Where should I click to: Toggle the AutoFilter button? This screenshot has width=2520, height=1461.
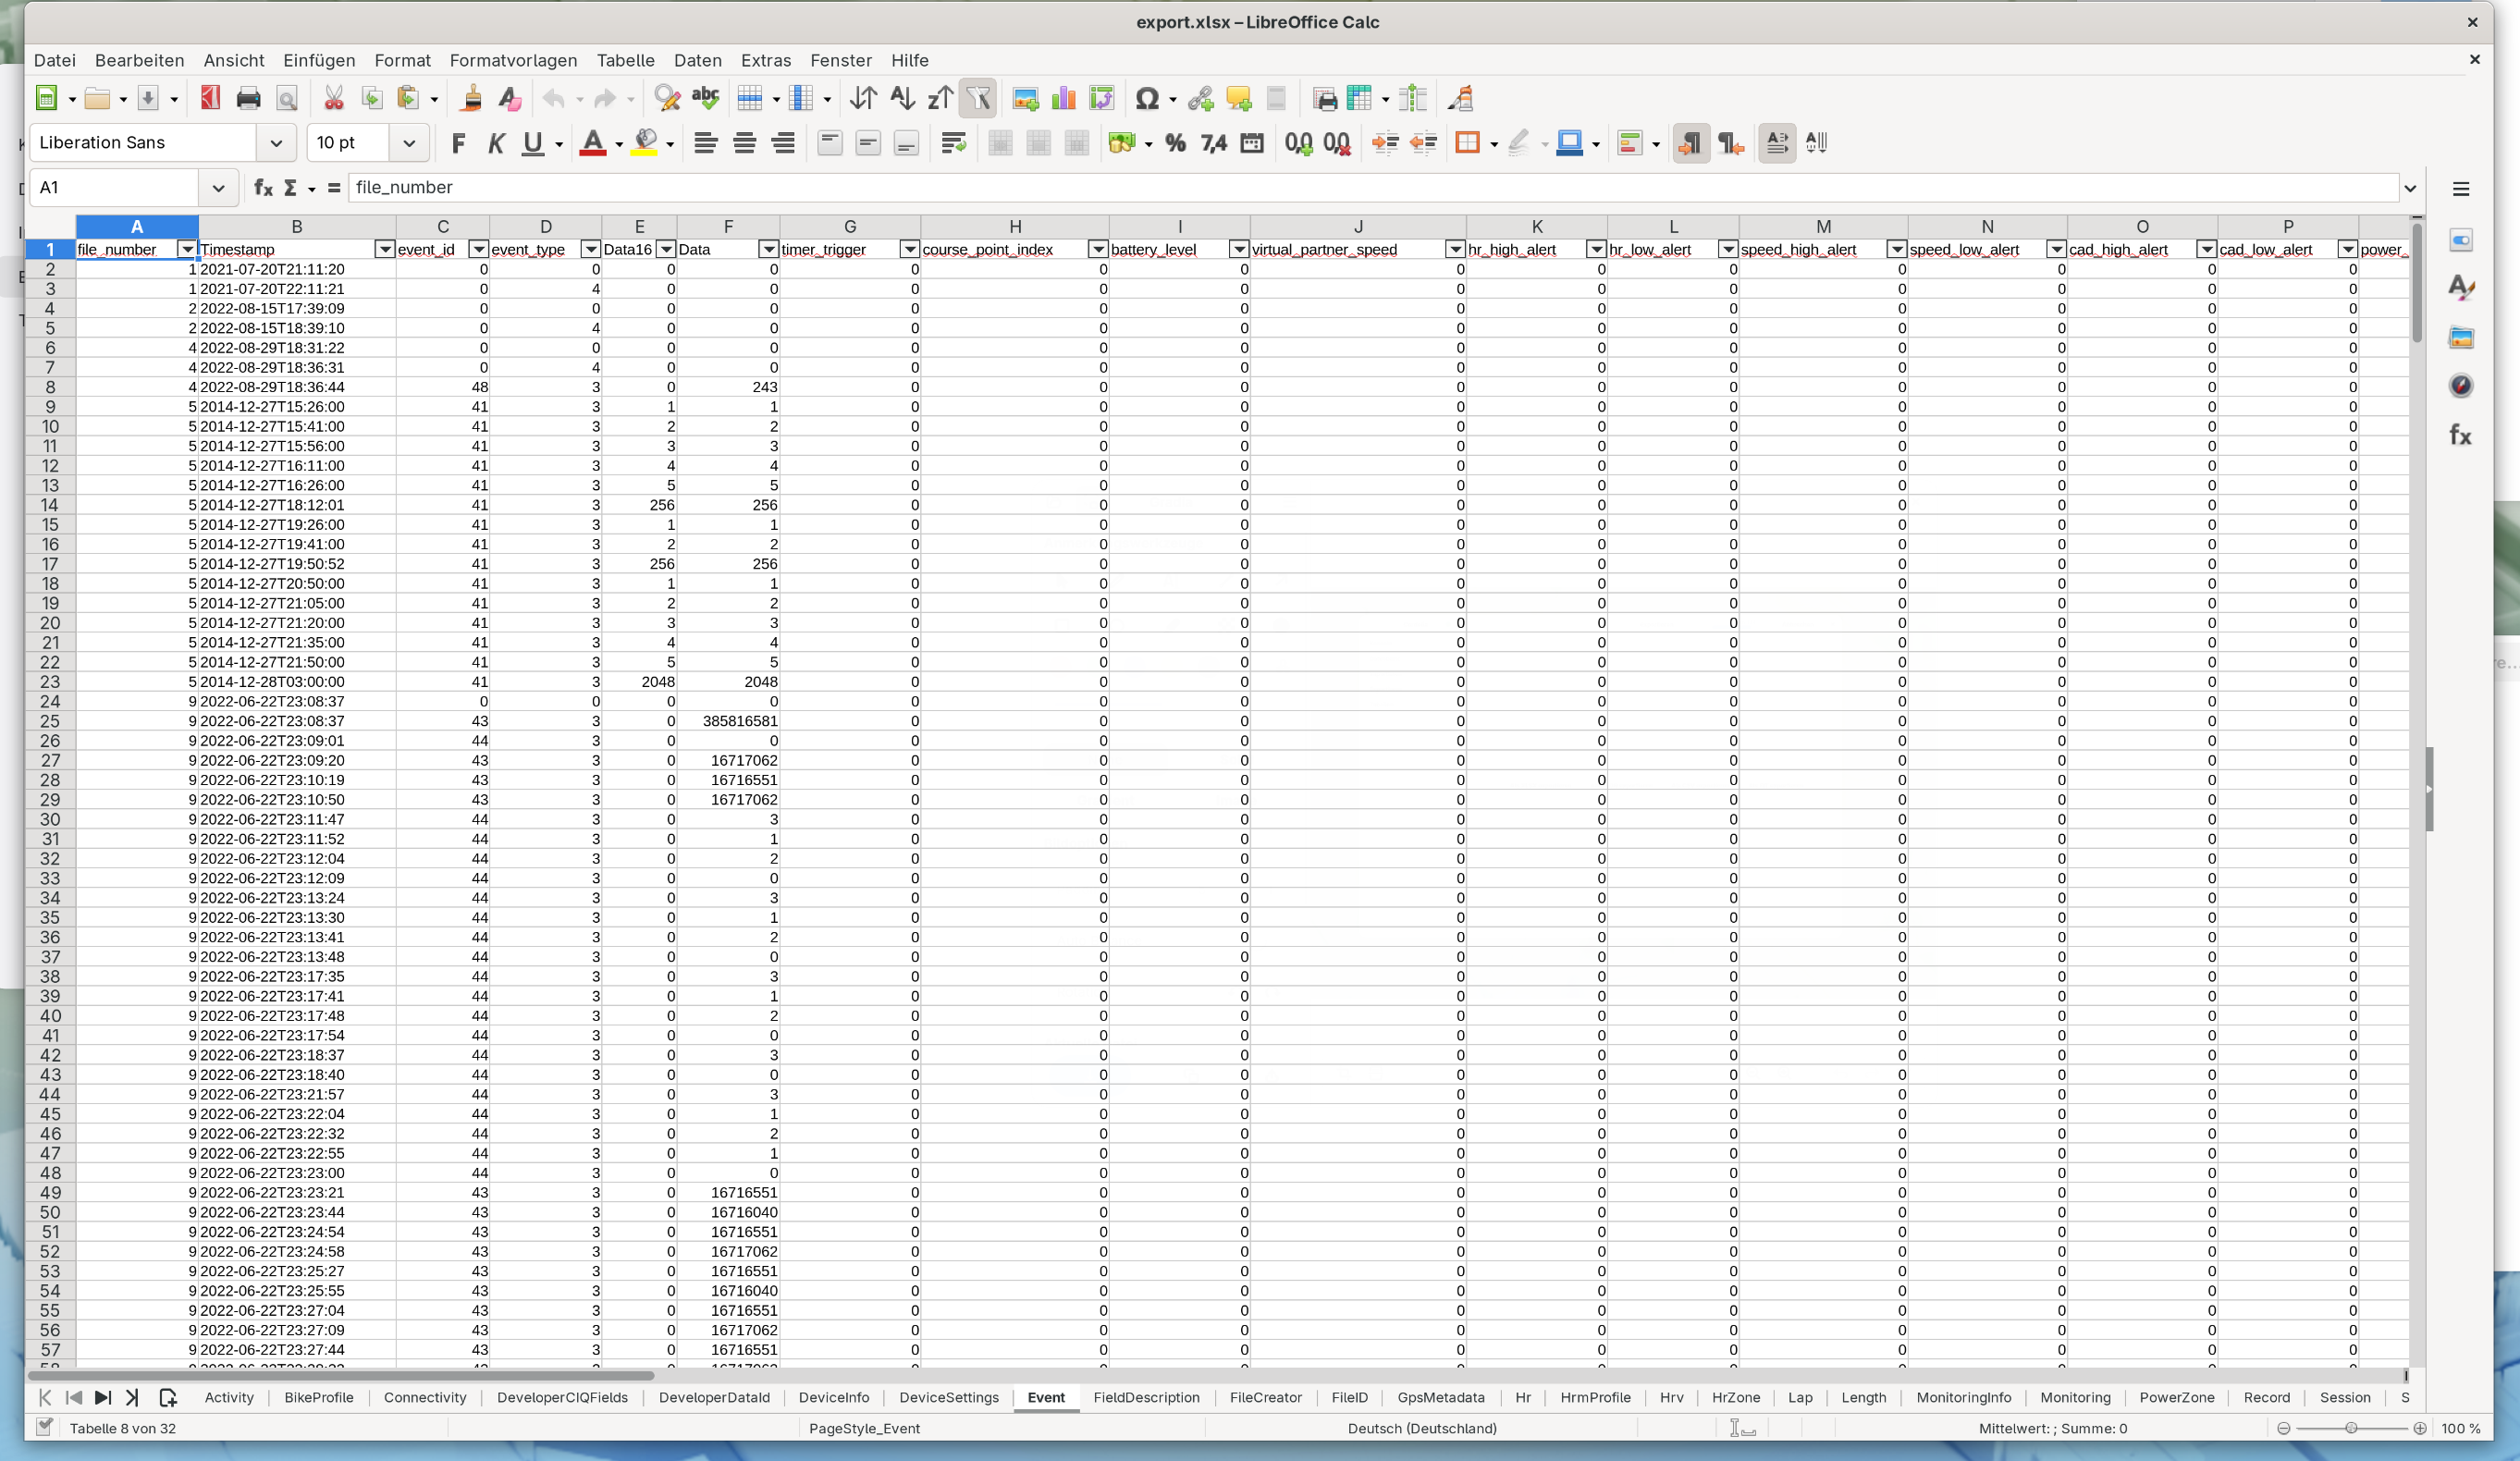point(978,98)
